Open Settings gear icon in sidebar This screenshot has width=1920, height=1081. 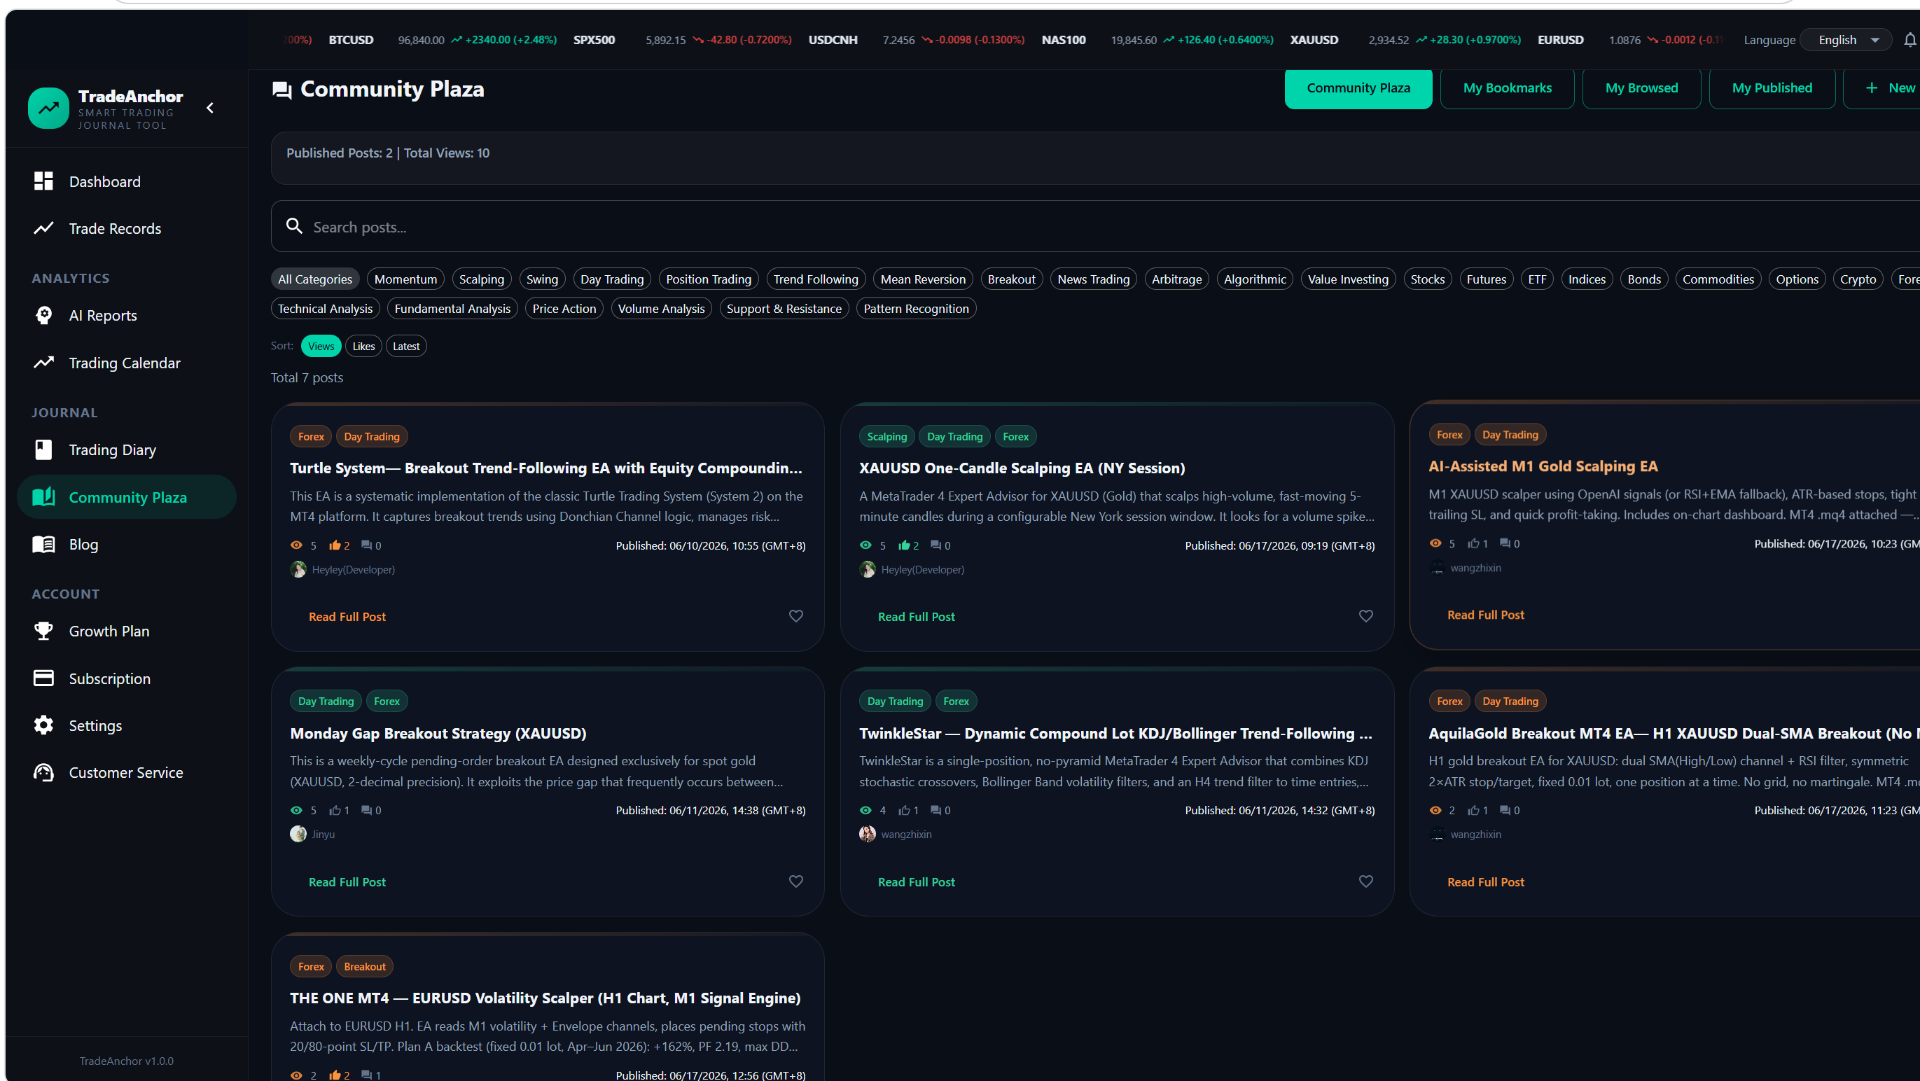tap(43, 725)
